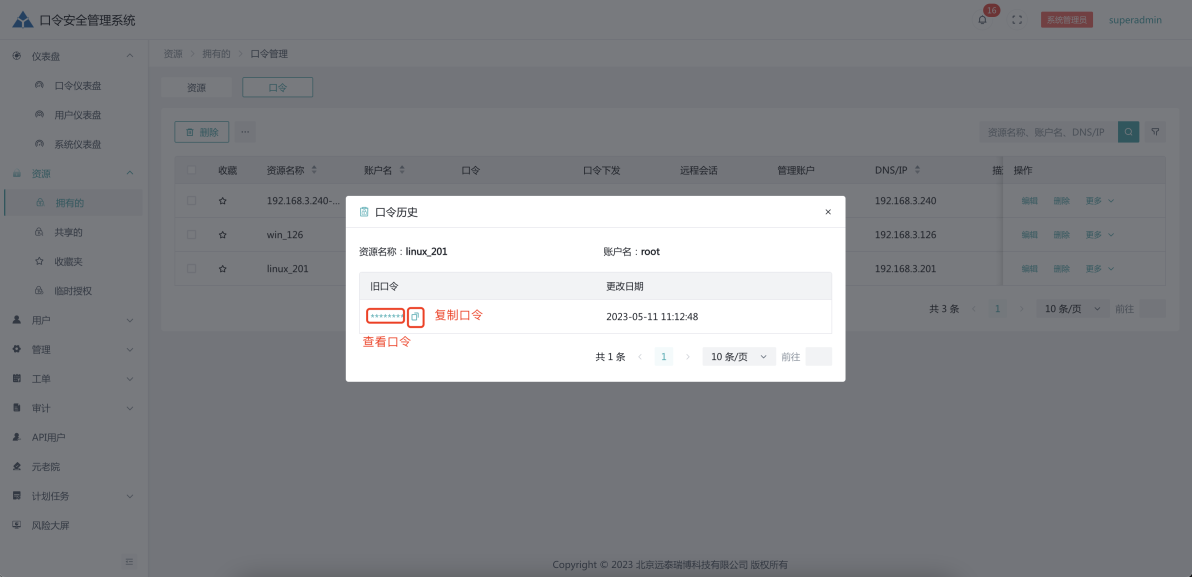Click the notification bell icon
Image resolution: width=1192 pixels, height=577 pixels.
click(983, 20)
